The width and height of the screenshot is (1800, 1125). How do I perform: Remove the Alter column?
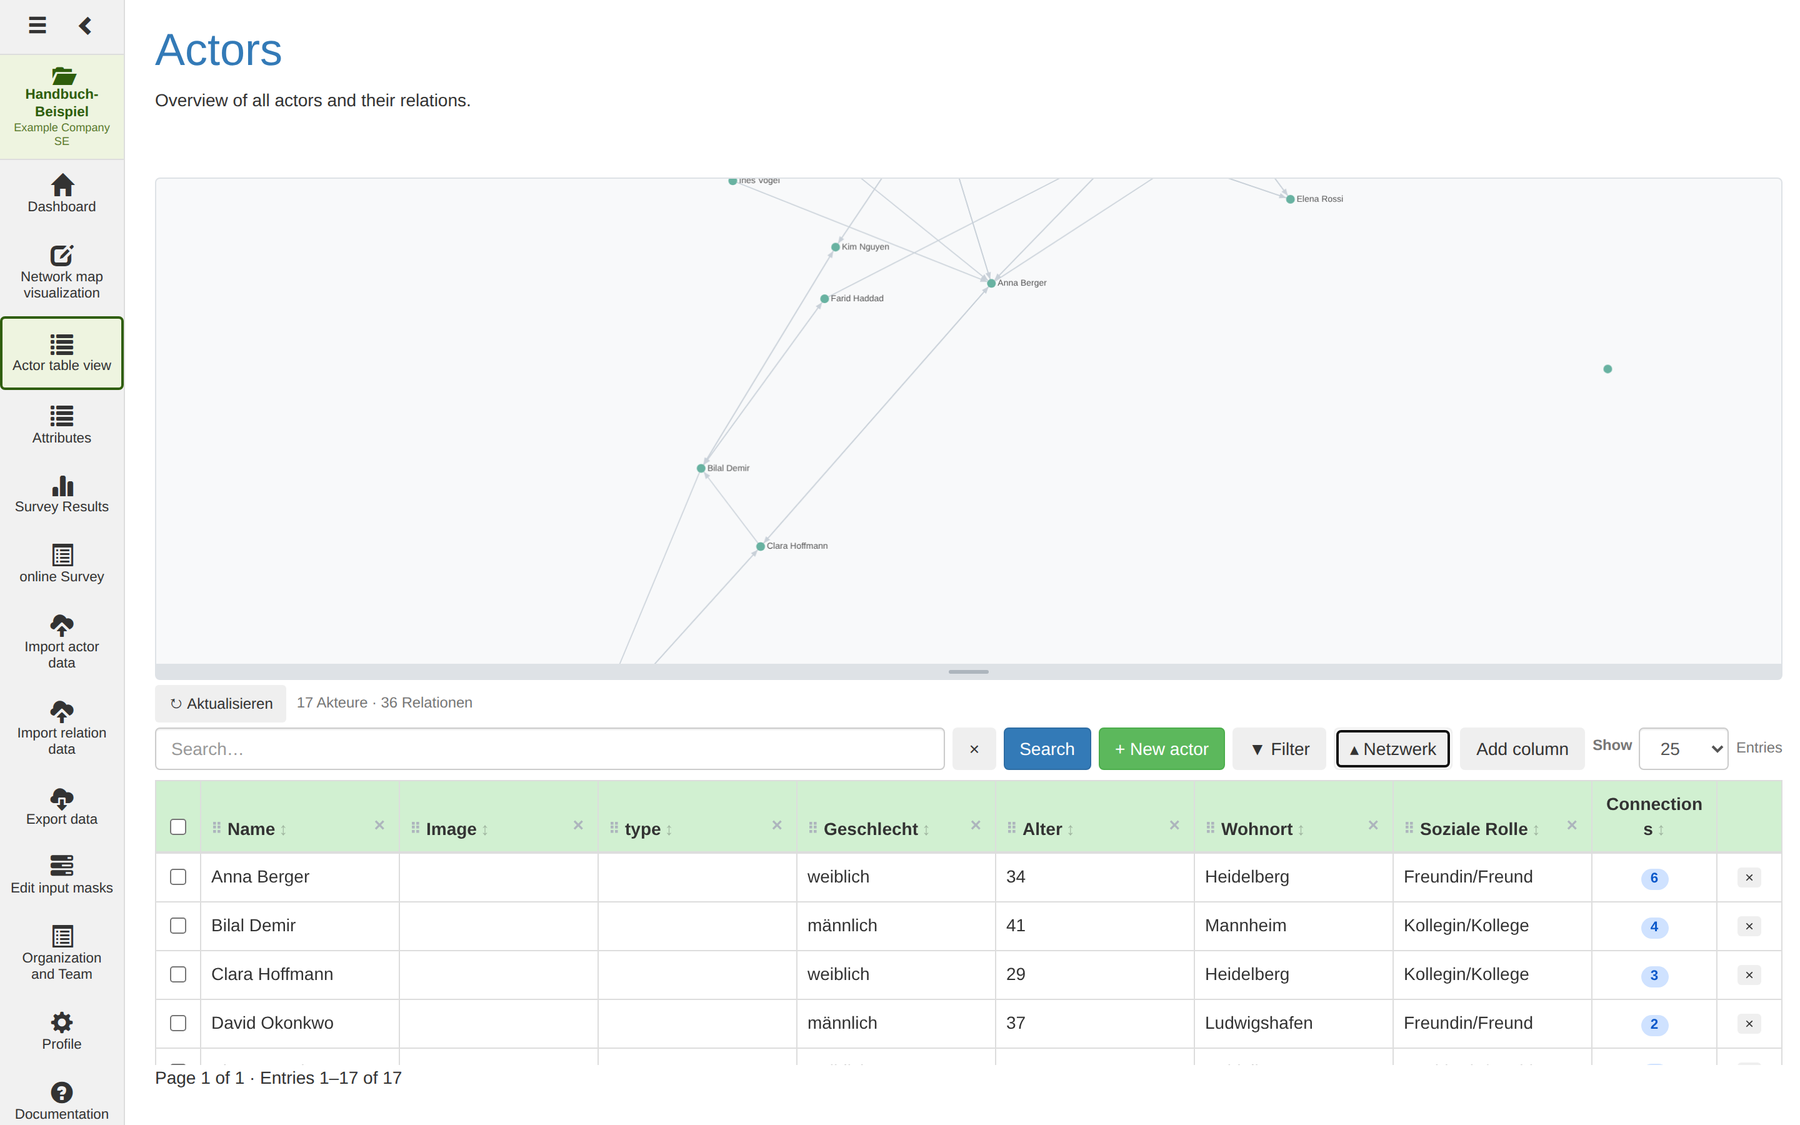coord(1174,825)
